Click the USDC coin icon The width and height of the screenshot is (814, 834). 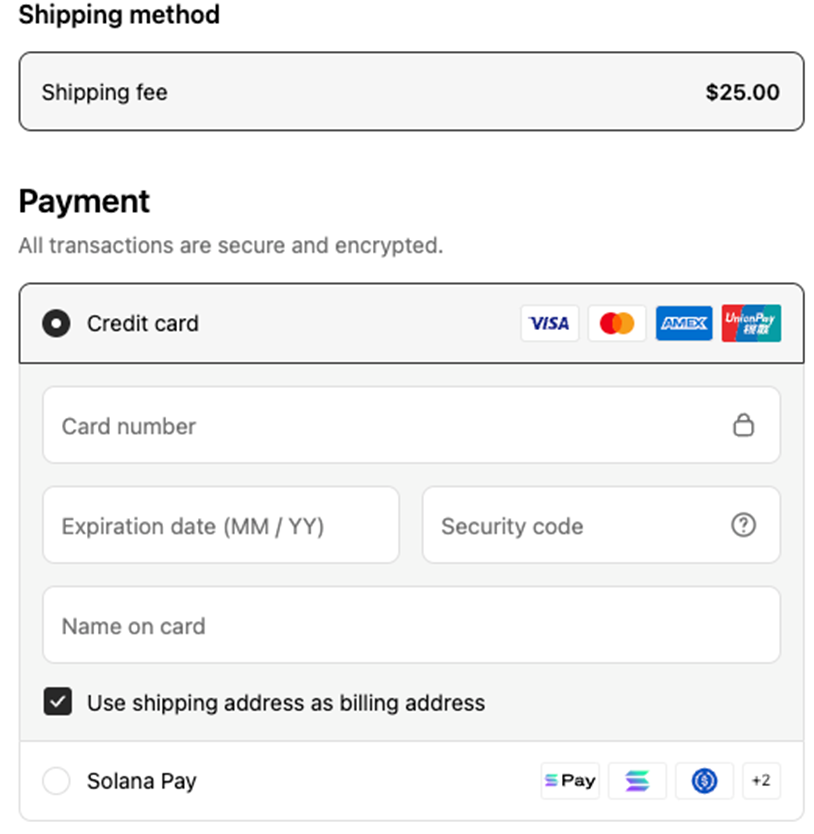pos(704,781)
